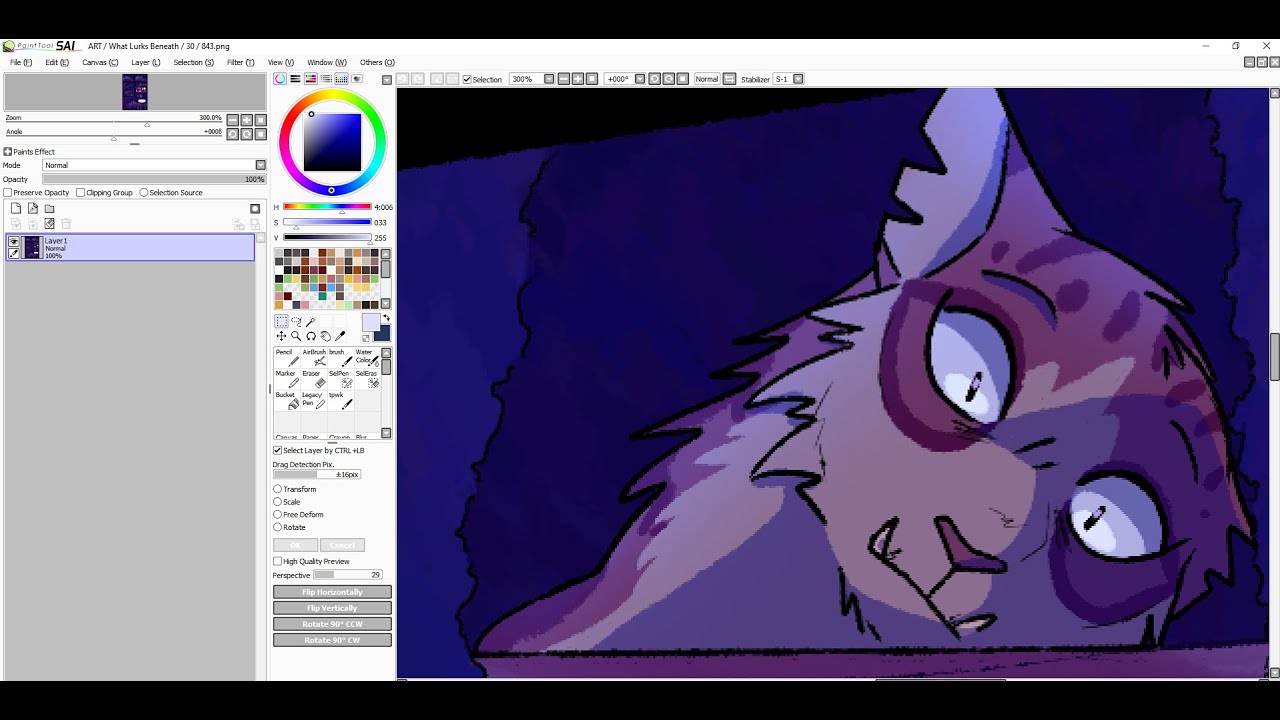The image size is (1280, 720).
Task: Choose the magic wand tool
Action: click(x=311, y=321)
